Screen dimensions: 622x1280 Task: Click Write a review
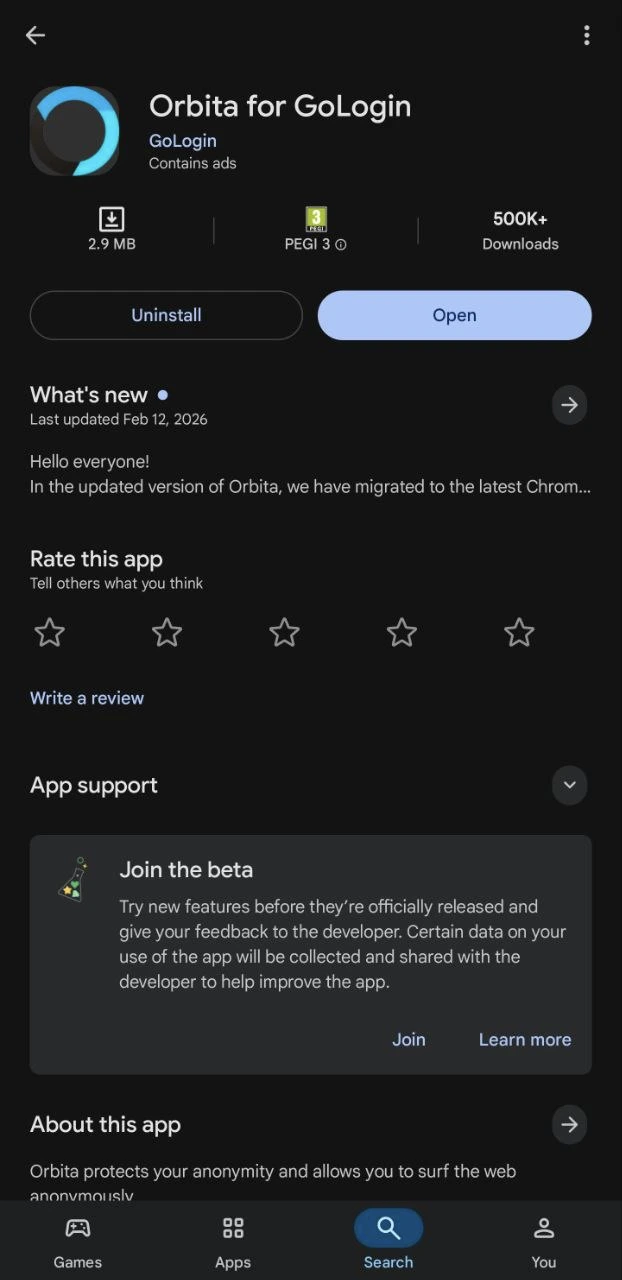(87, 697)
